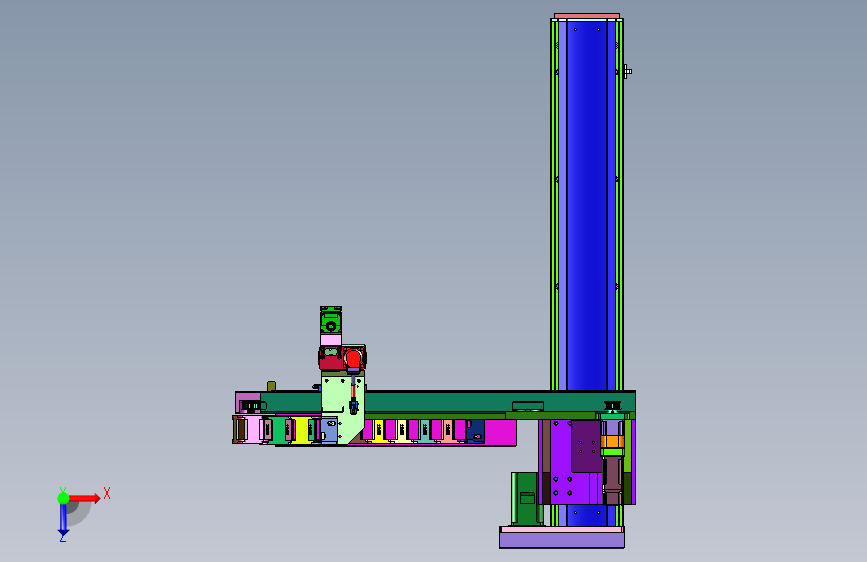
Task: Select the orange coupling on the column's lower right
Action: pos(612,441)
